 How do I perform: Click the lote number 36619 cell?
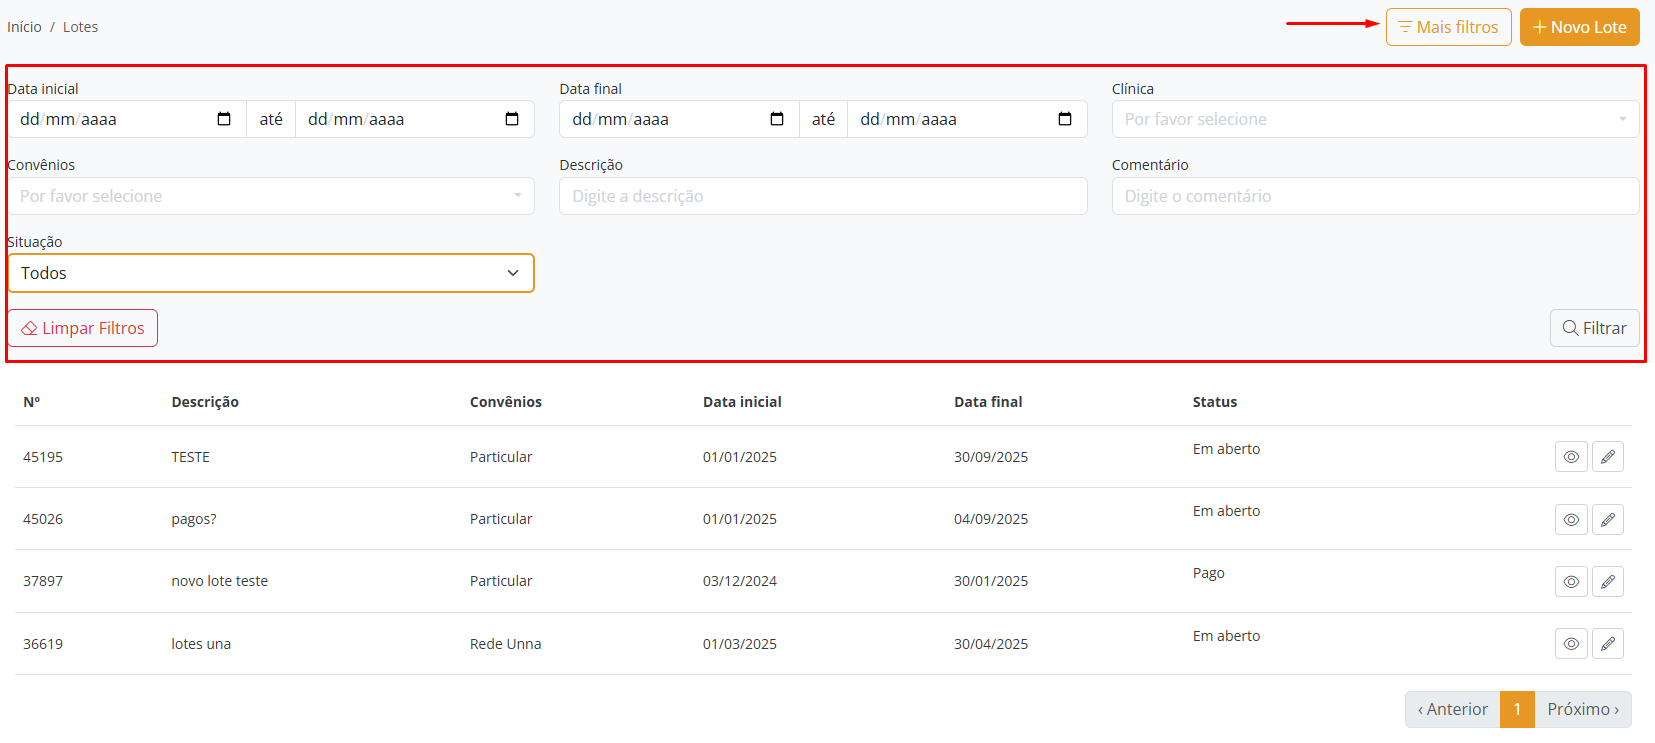43,644
